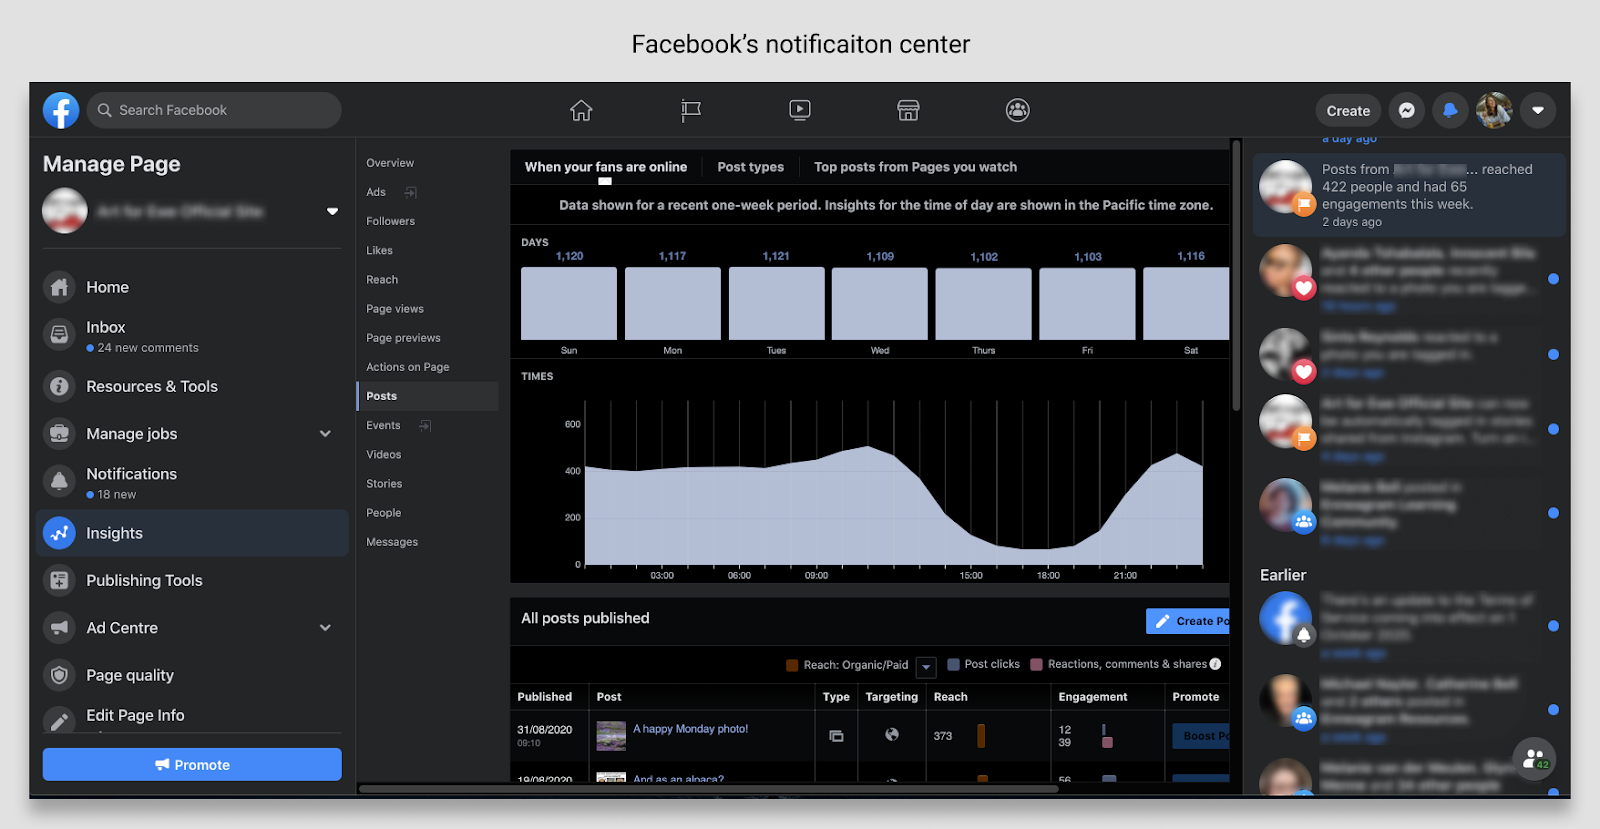Select Reach in Insights menu

pos(382,280)
